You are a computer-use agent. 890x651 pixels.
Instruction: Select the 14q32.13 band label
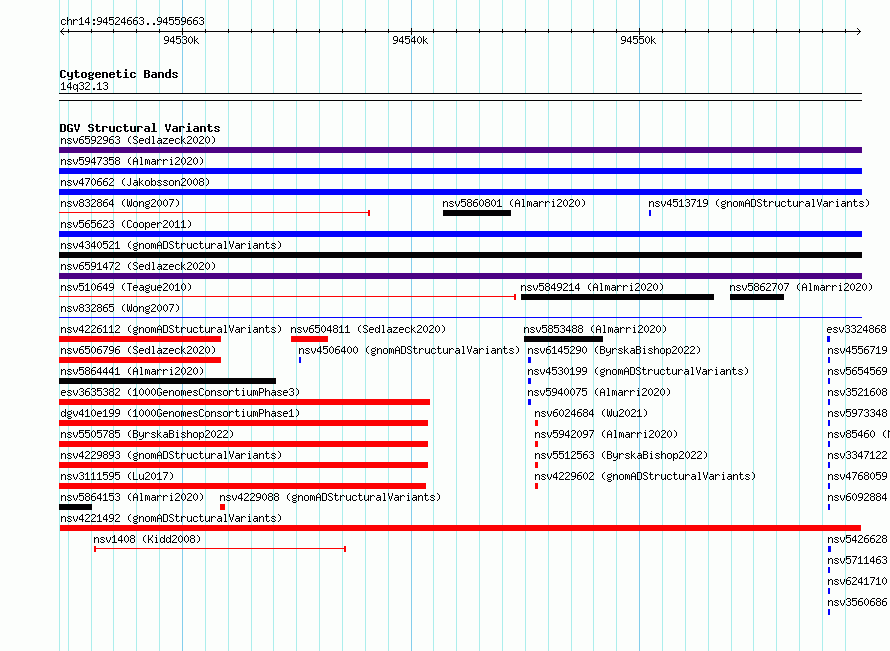tap(84, 86)
